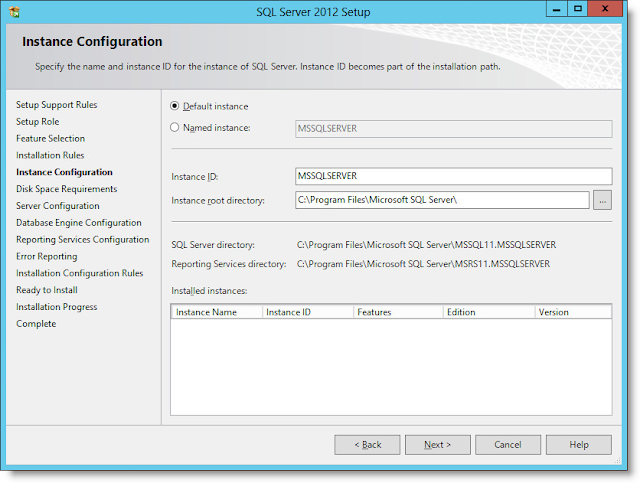Viewport: 640px width, 483px height.
Task: Sort by Version column header
Action: tap(573, 312)
